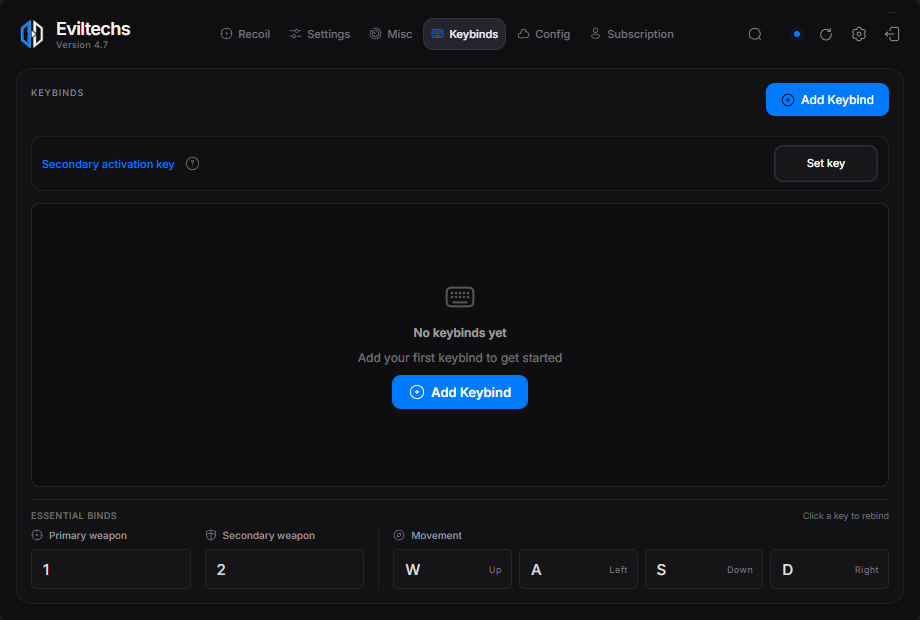Go to the Misc tab
920x620 pixels.
tap(391, 34)
